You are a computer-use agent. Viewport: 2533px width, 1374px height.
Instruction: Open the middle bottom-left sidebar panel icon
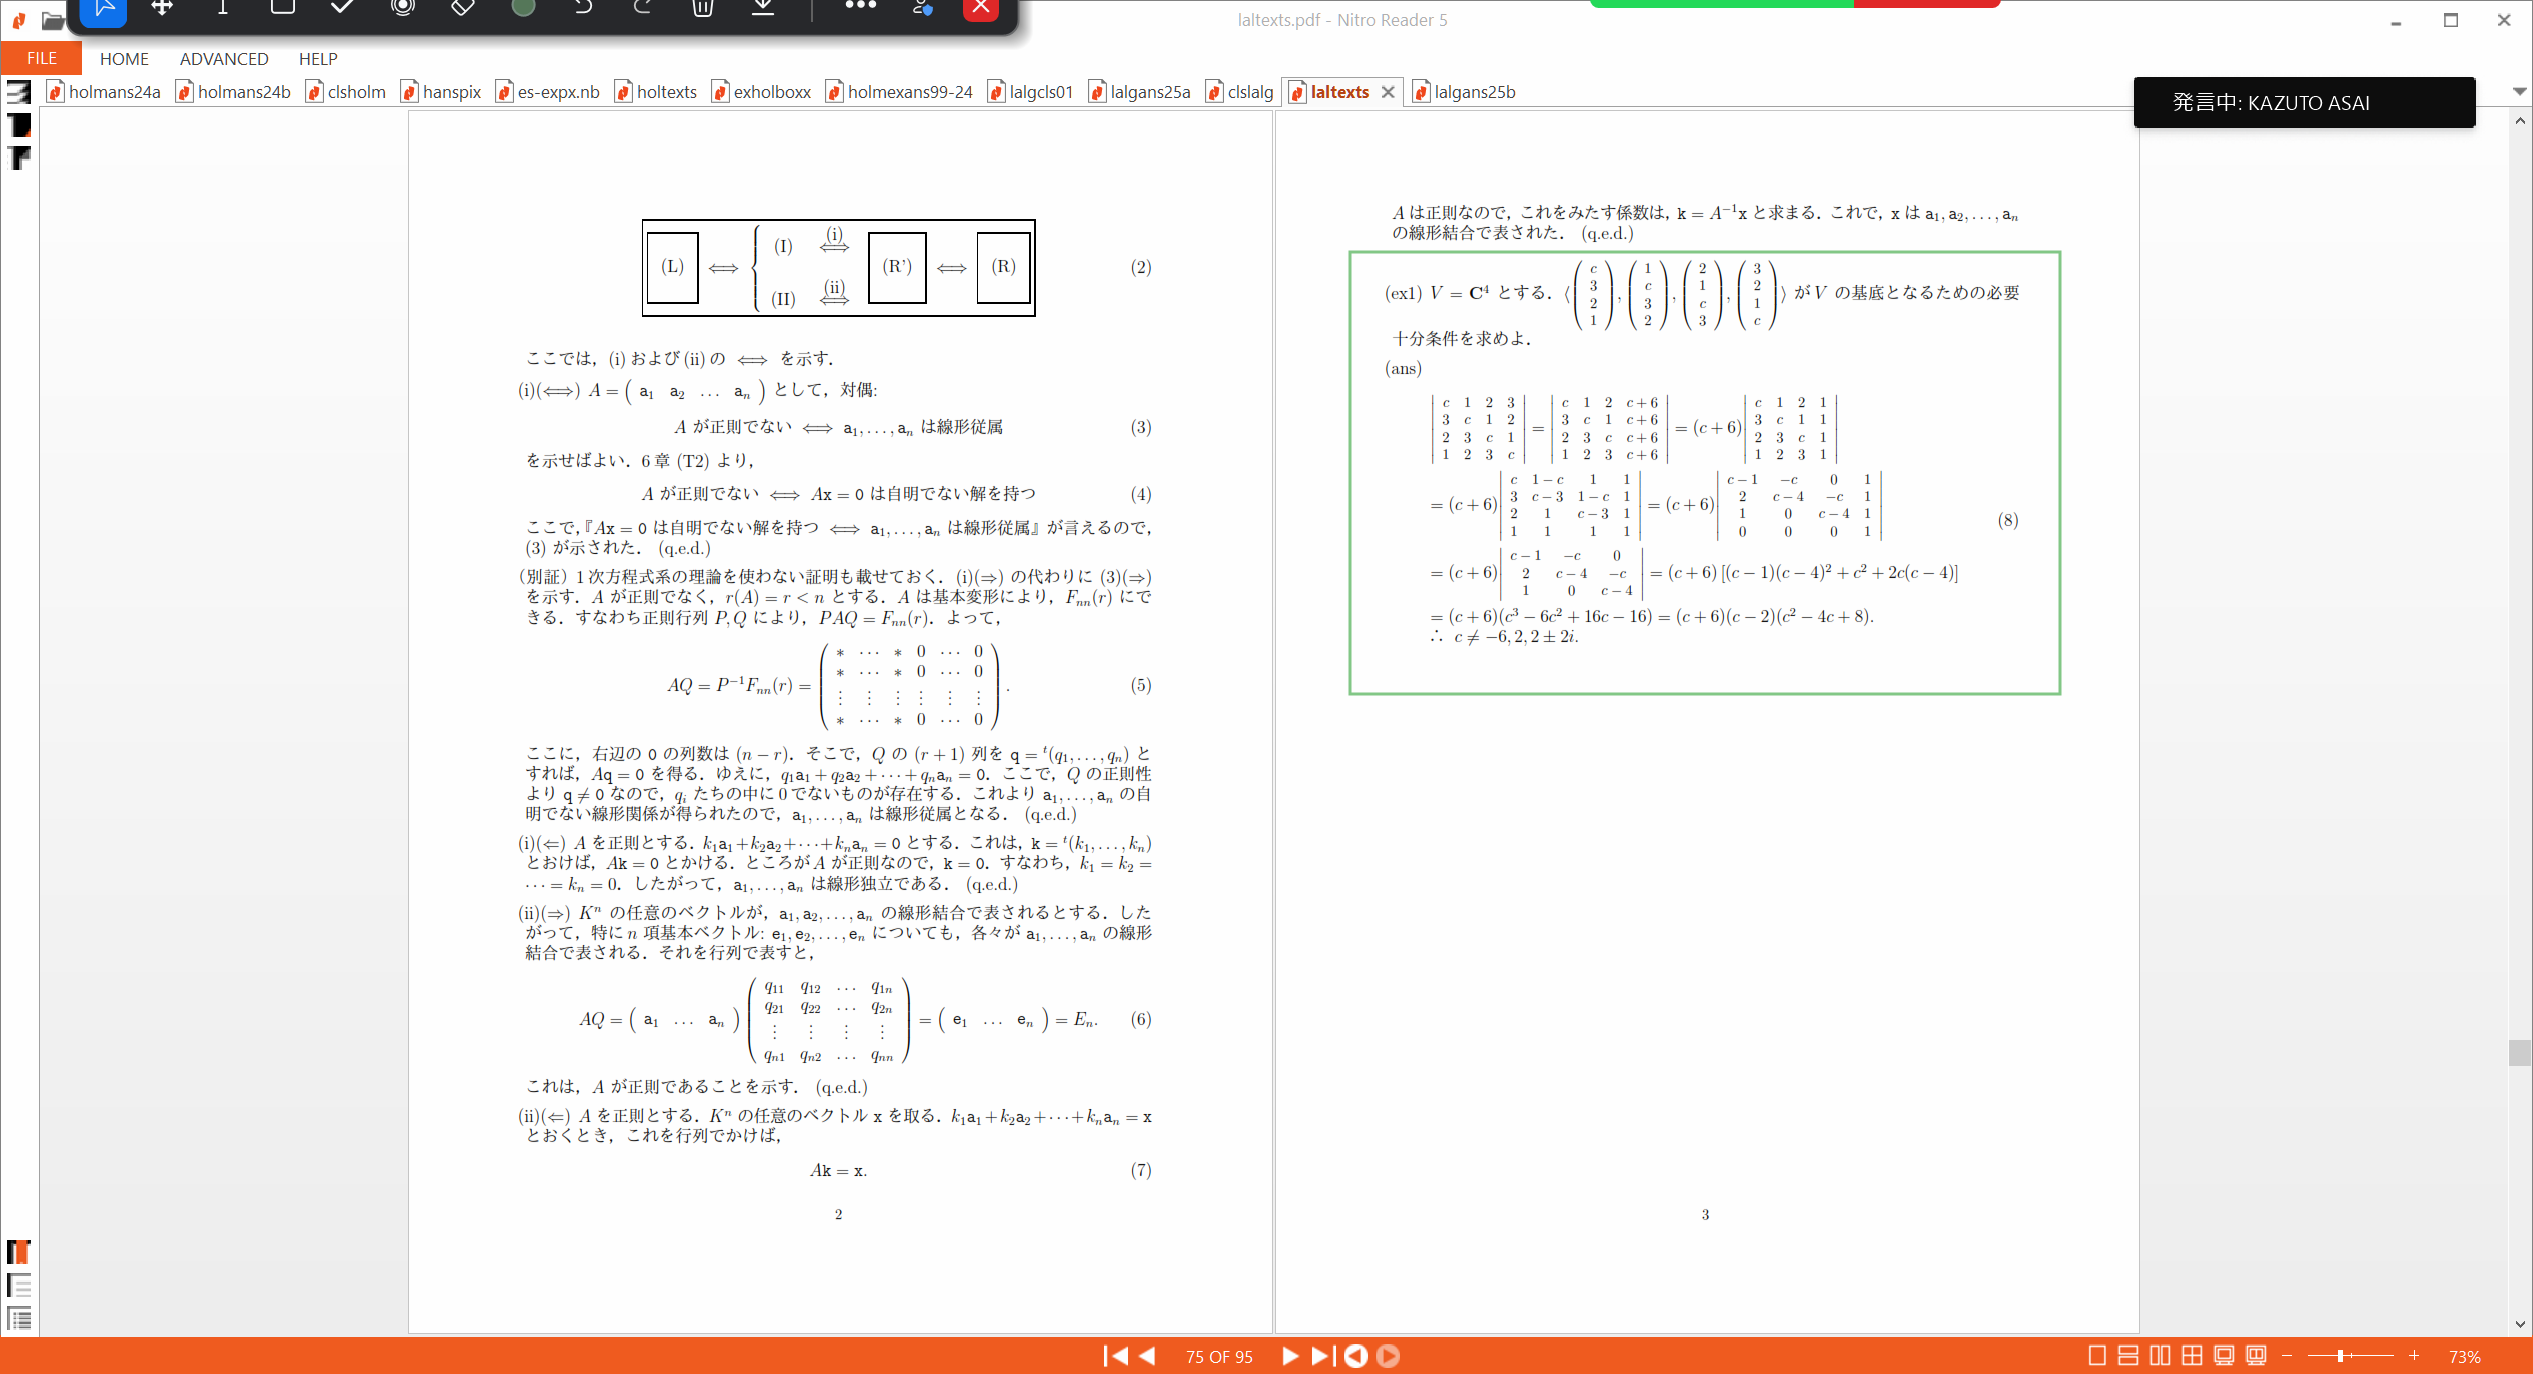19,1285
